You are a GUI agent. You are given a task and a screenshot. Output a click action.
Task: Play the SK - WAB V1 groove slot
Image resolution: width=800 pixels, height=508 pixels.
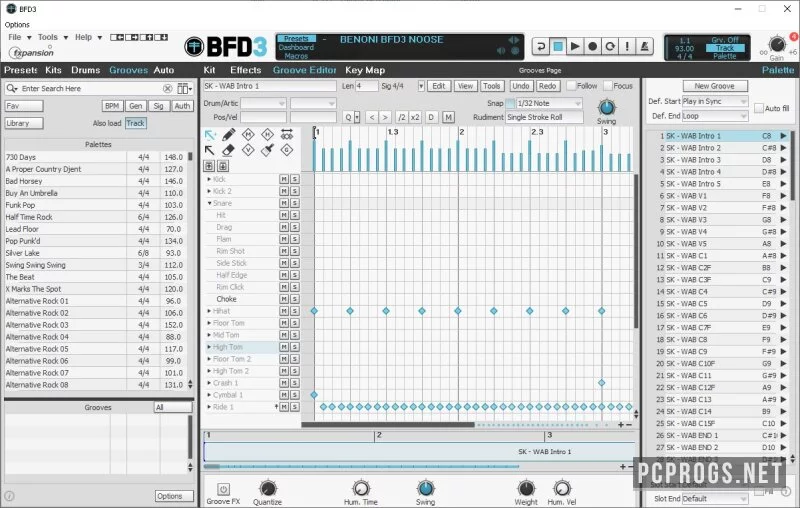[783, 196]
